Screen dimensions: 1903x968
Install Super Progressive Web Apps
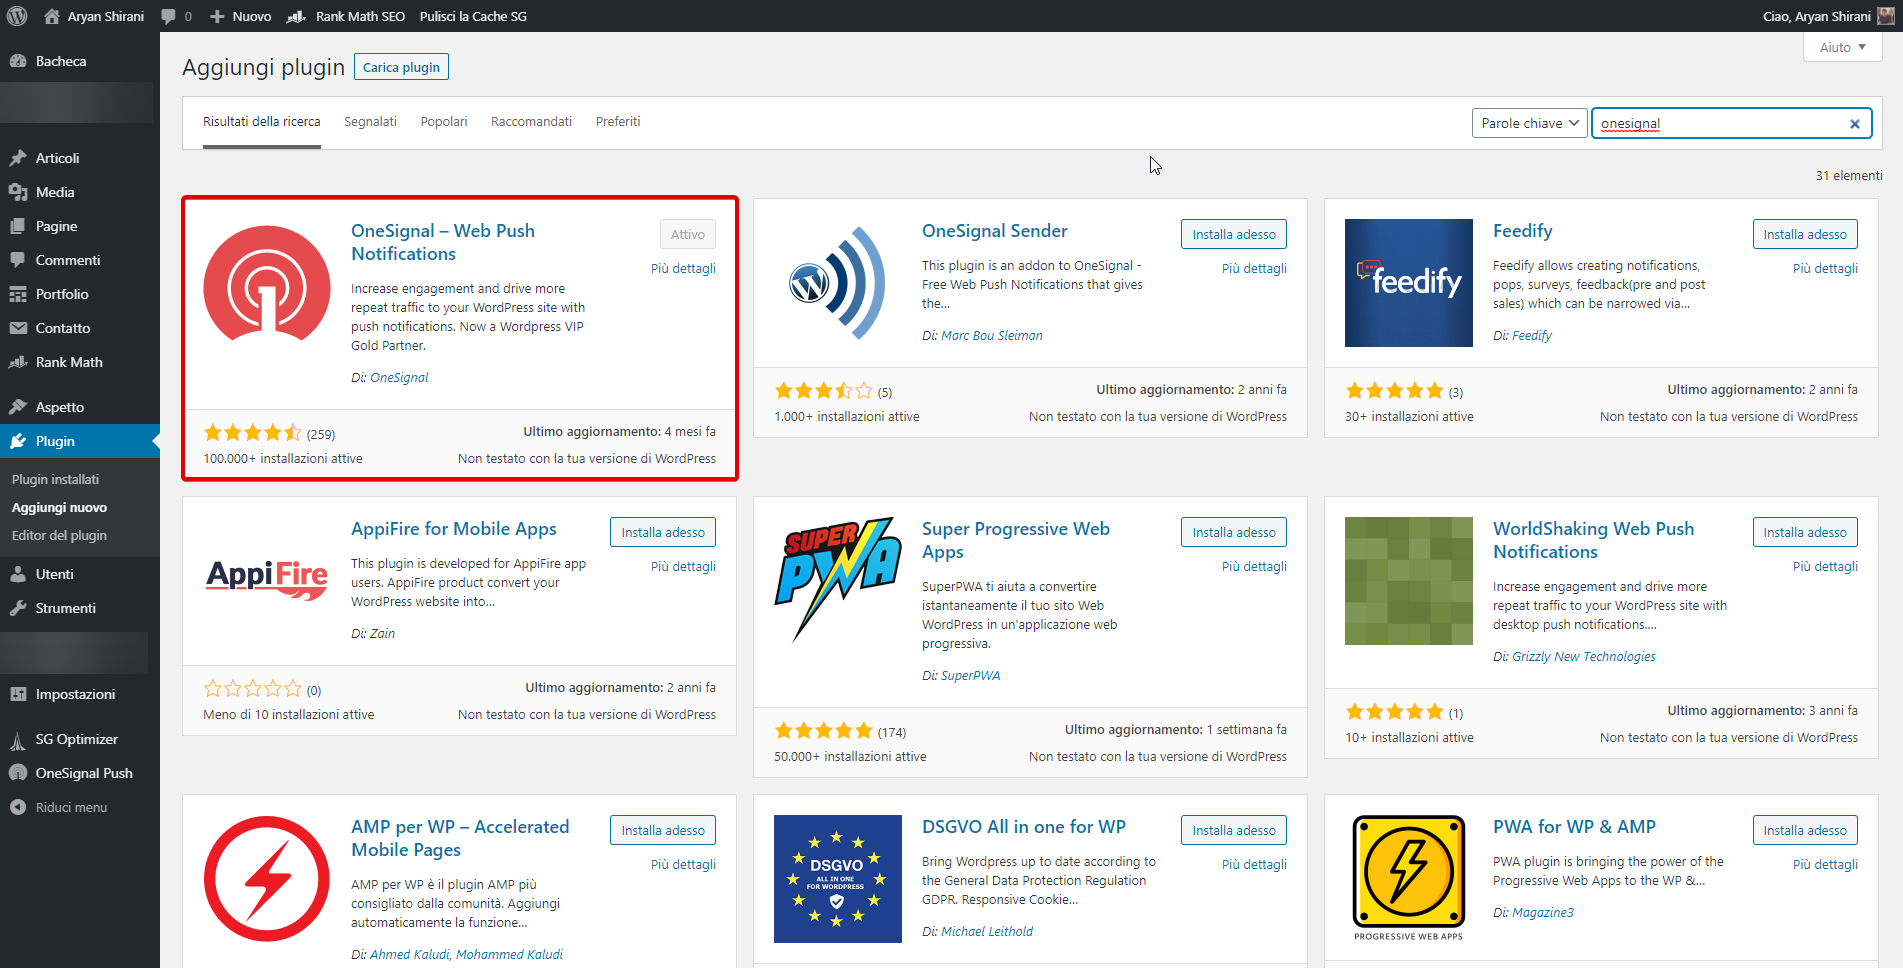1234,532
